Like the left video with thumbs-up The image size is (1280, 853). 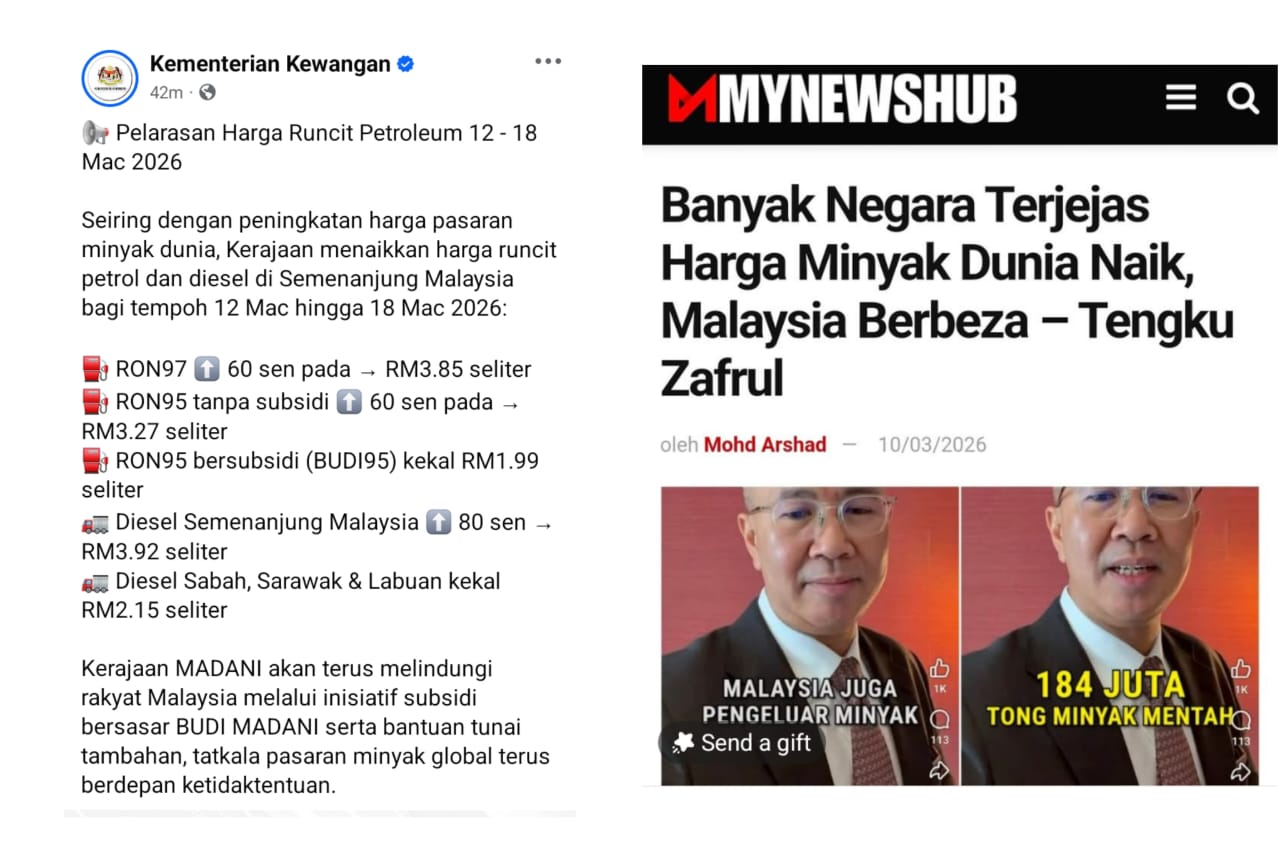(939, 670)
